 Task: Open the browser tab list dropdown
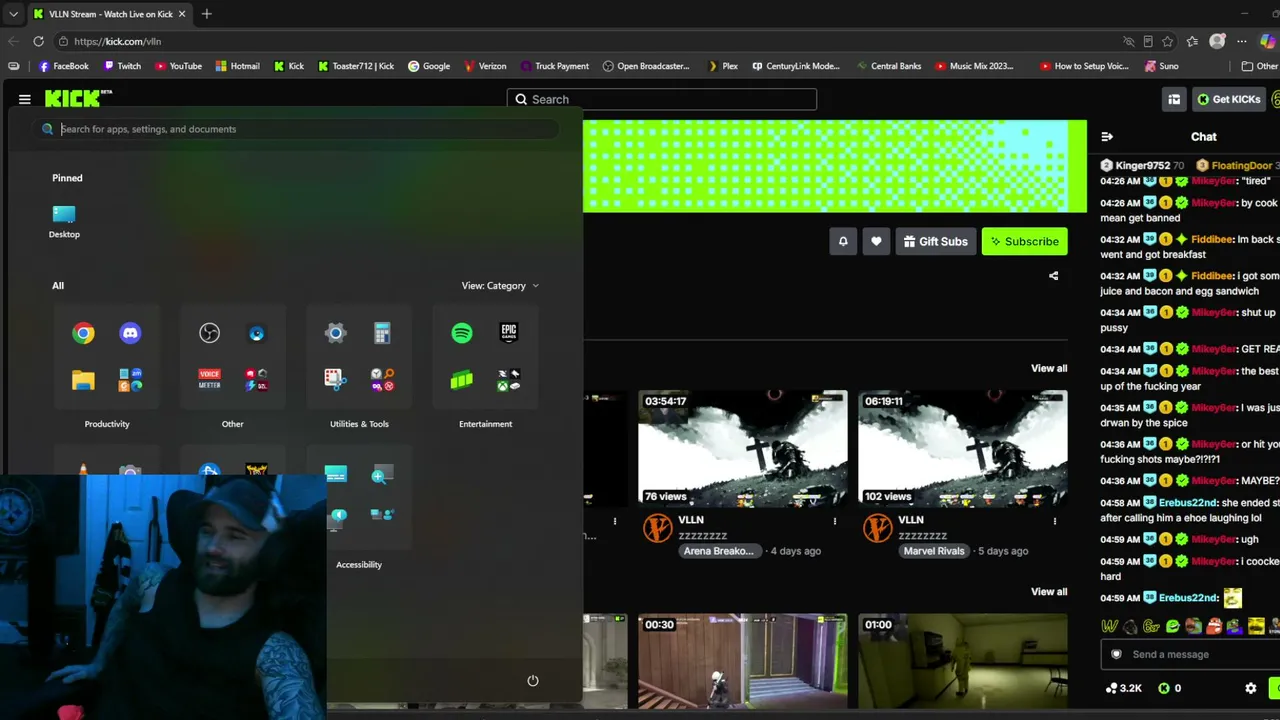(13, 14)
